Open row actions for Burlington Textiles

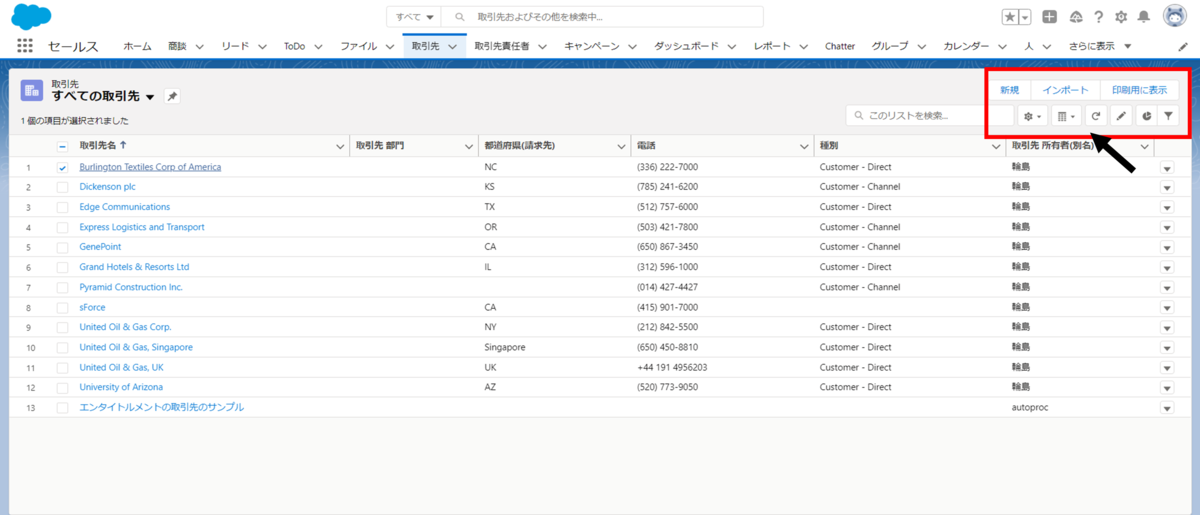pyautogui.click(x=1166, y=167)
